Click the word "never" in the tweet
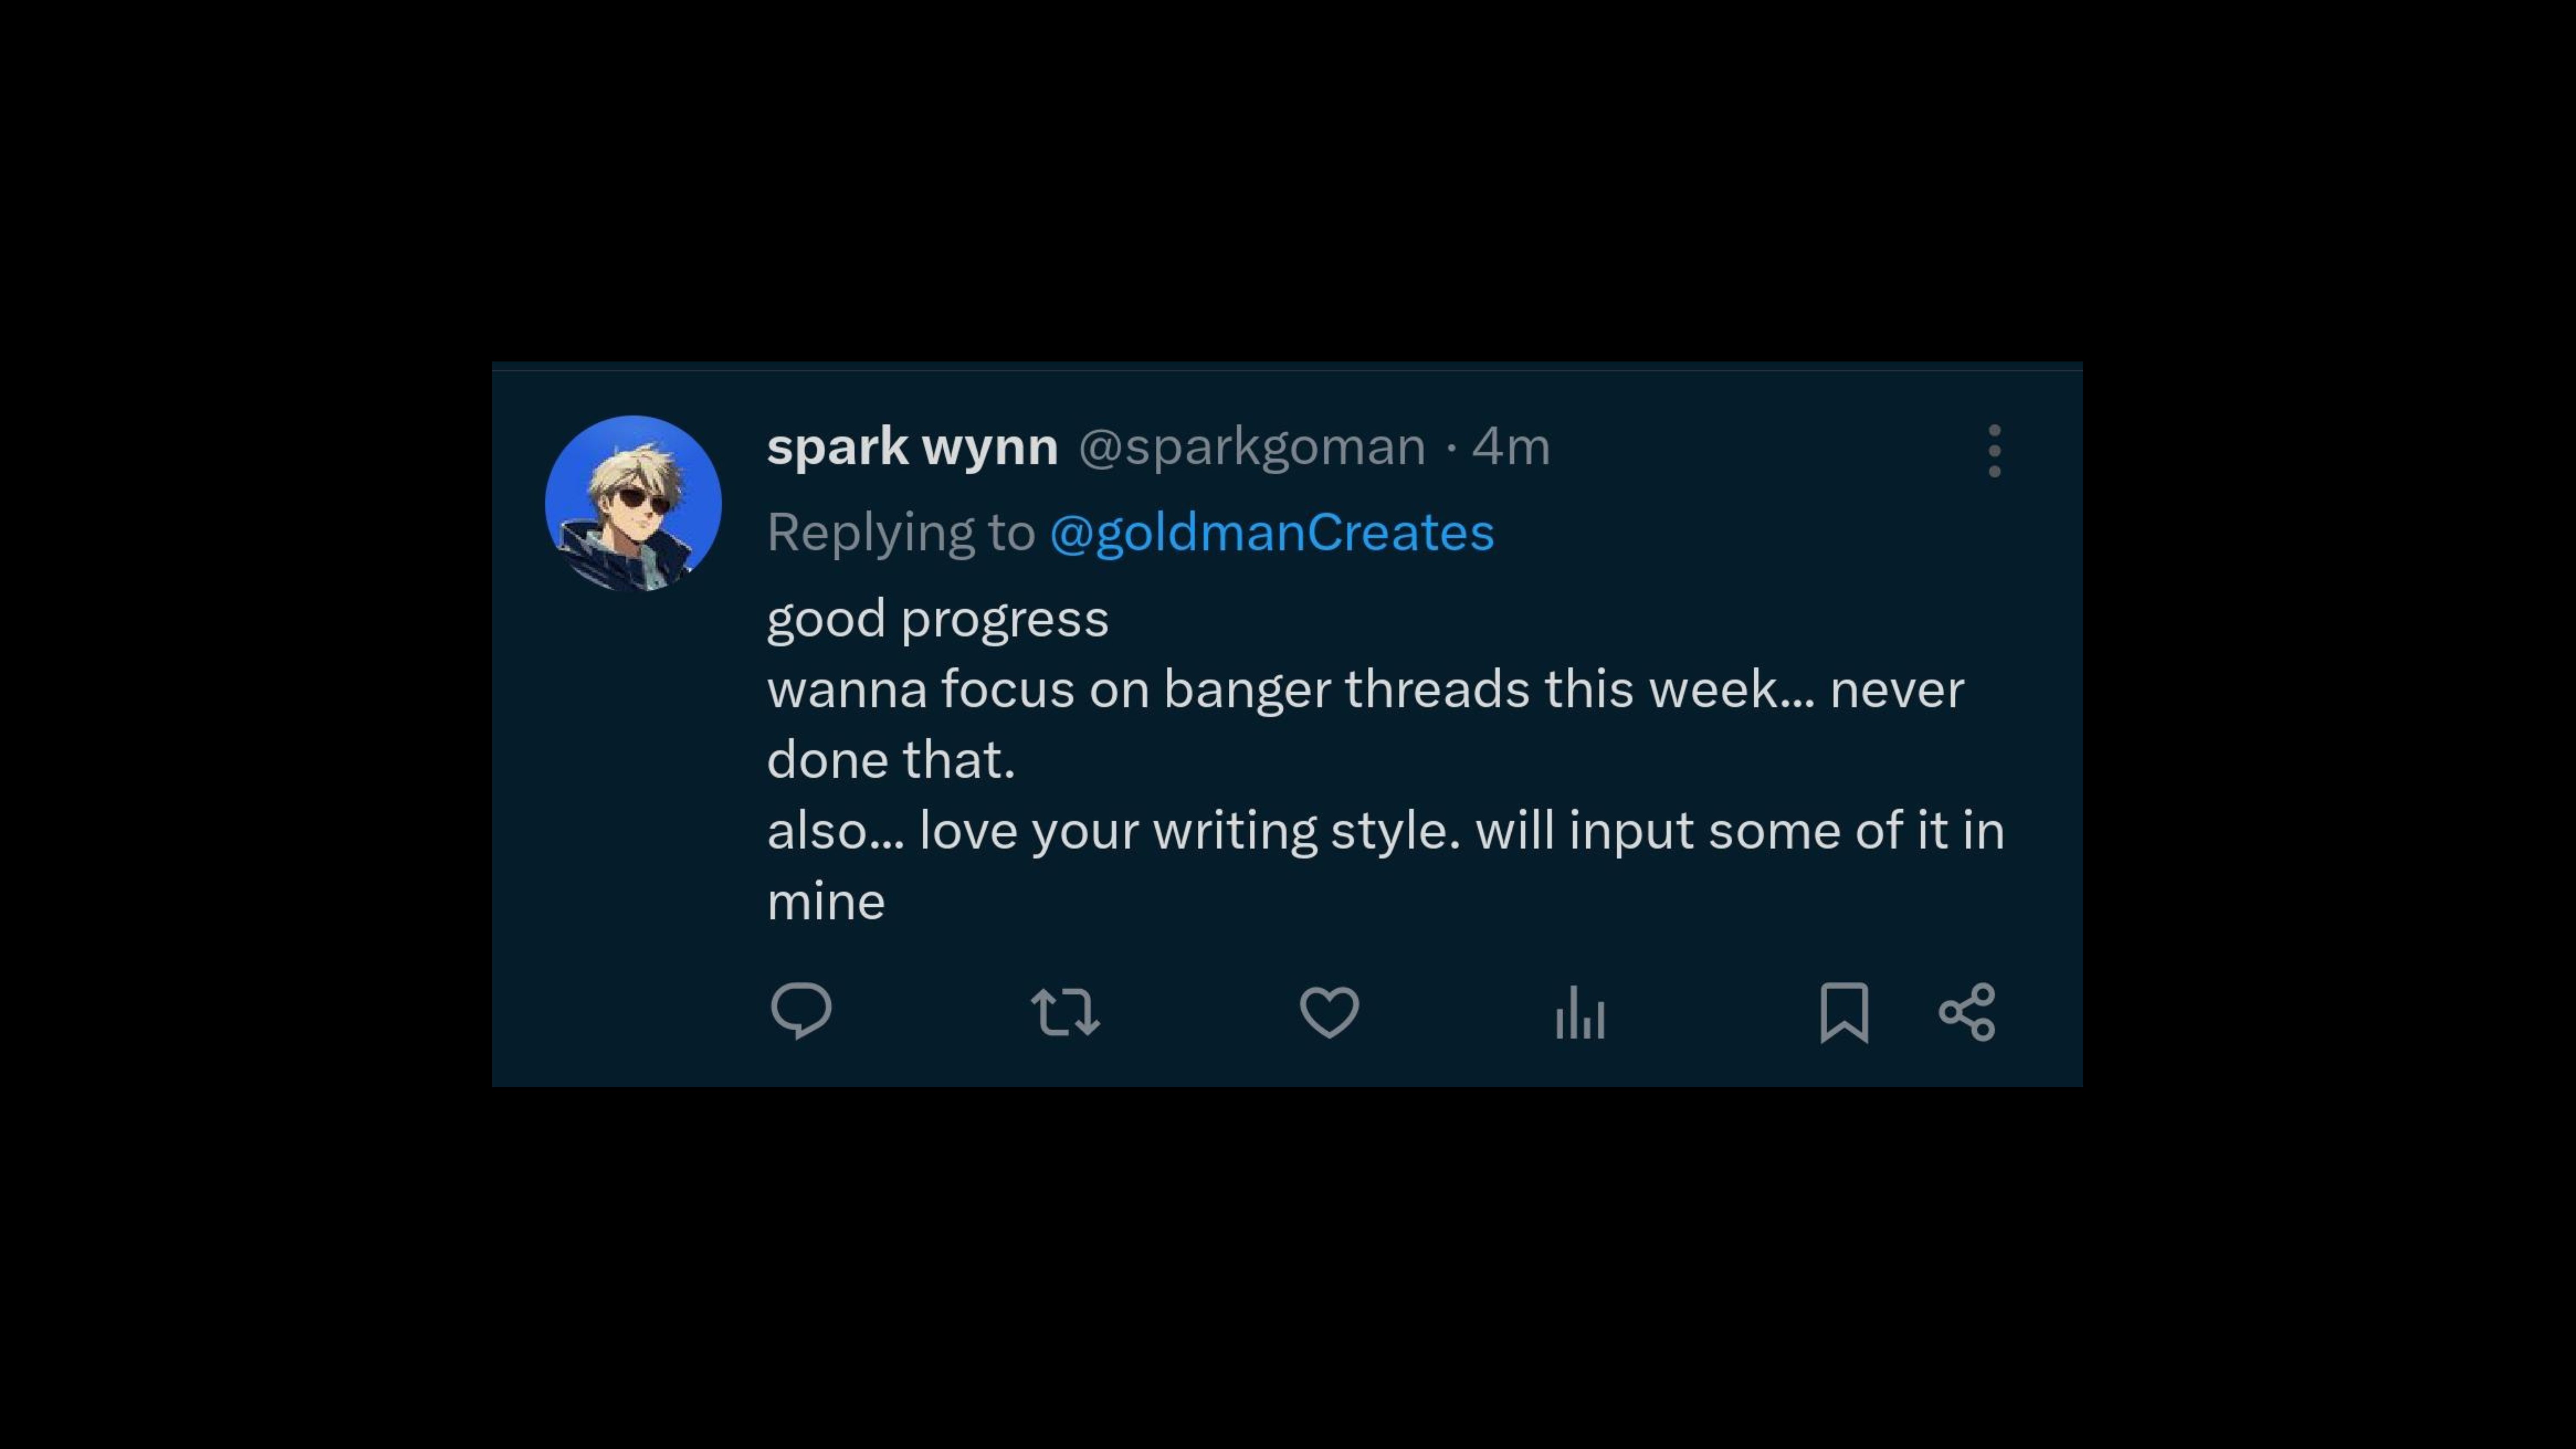 pyautogui.click(x=1896, y=689)
